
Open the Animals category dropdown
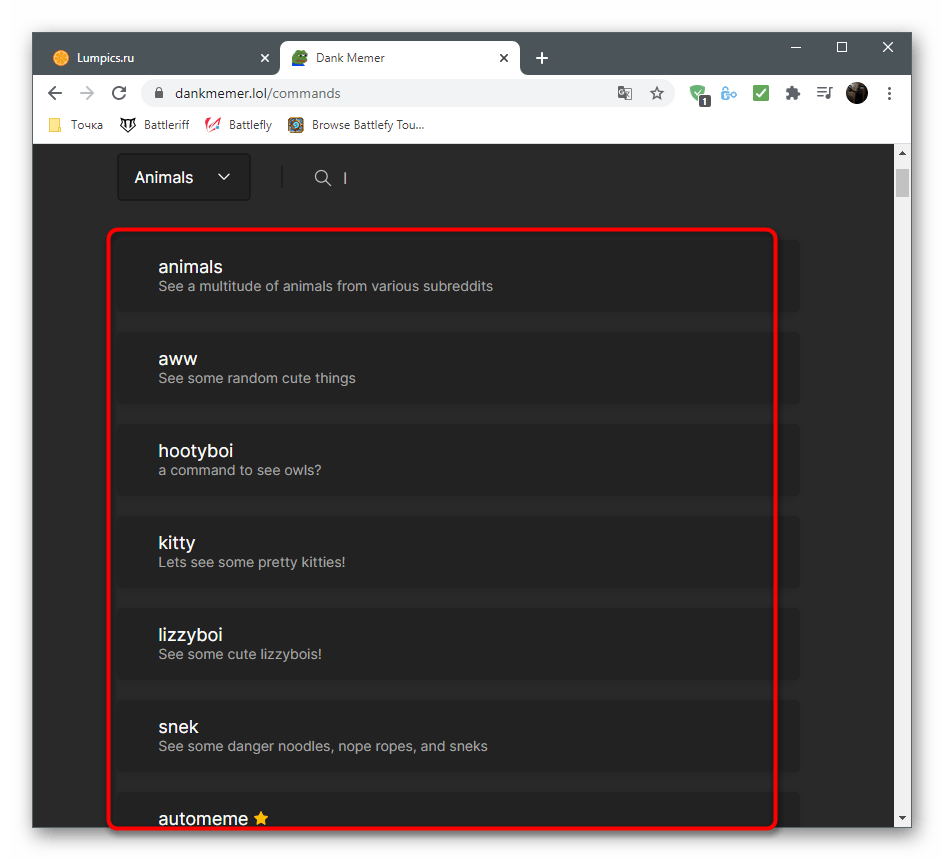point(184,177)
